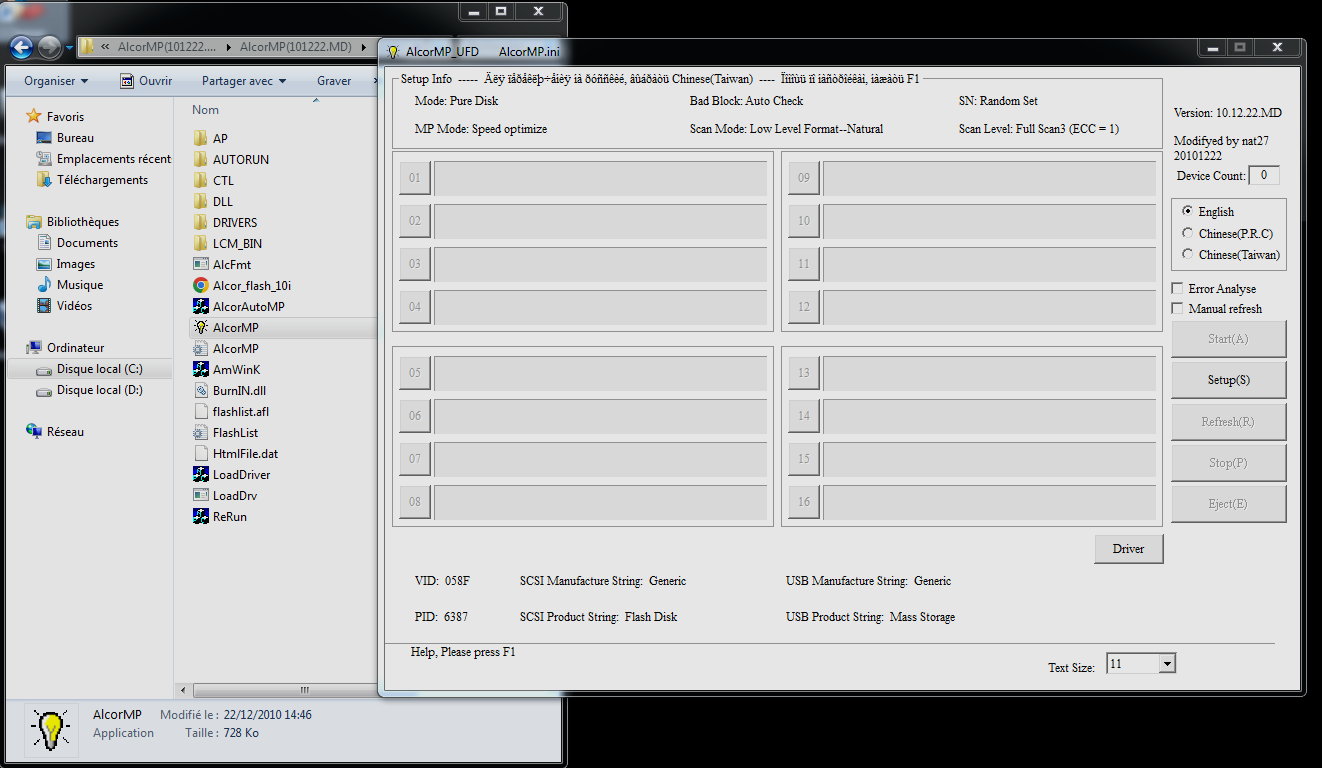Open Images library in navigation pane

click(x=65, y=263)
